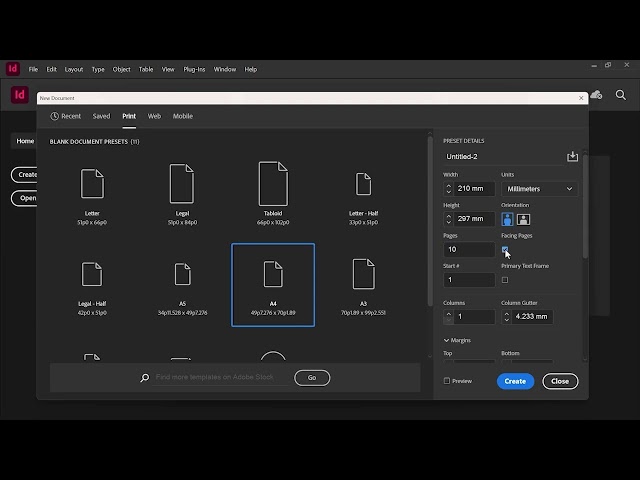Viewport: 640px width, 480px height.
Task: Toggle the Facing Pages checkbox
Action: coord(505,249)
